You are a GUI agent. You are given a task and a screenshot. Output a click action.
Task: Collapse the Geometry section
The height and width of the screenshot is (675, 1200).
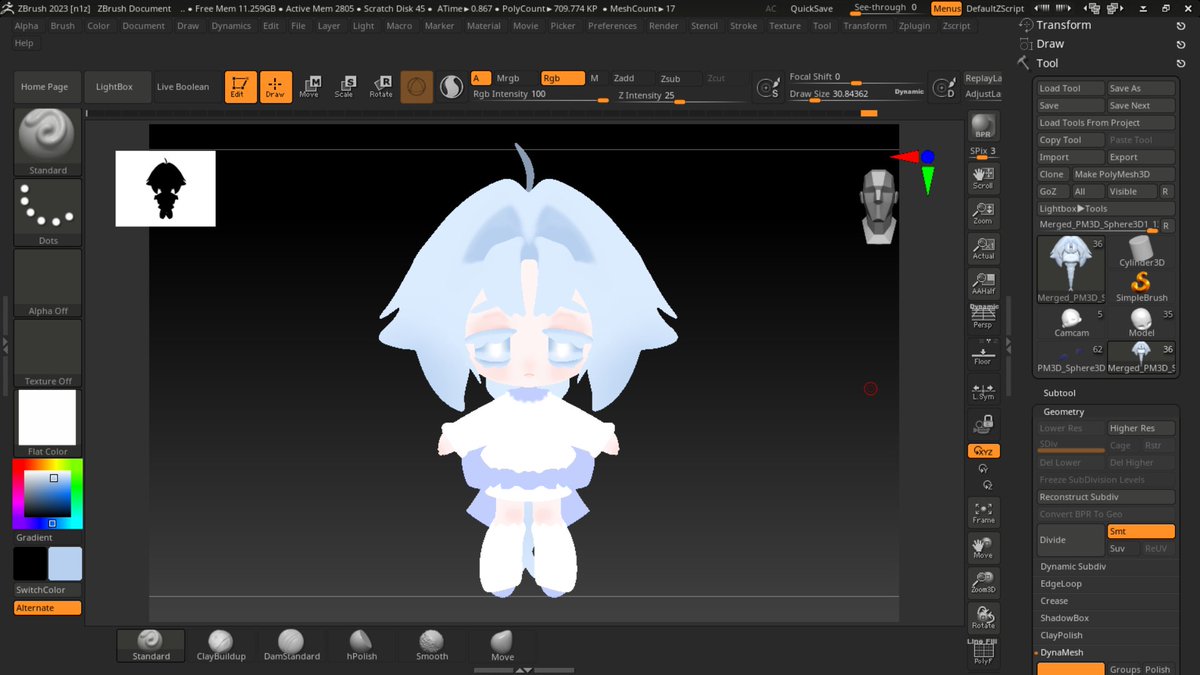[1064, 411]
